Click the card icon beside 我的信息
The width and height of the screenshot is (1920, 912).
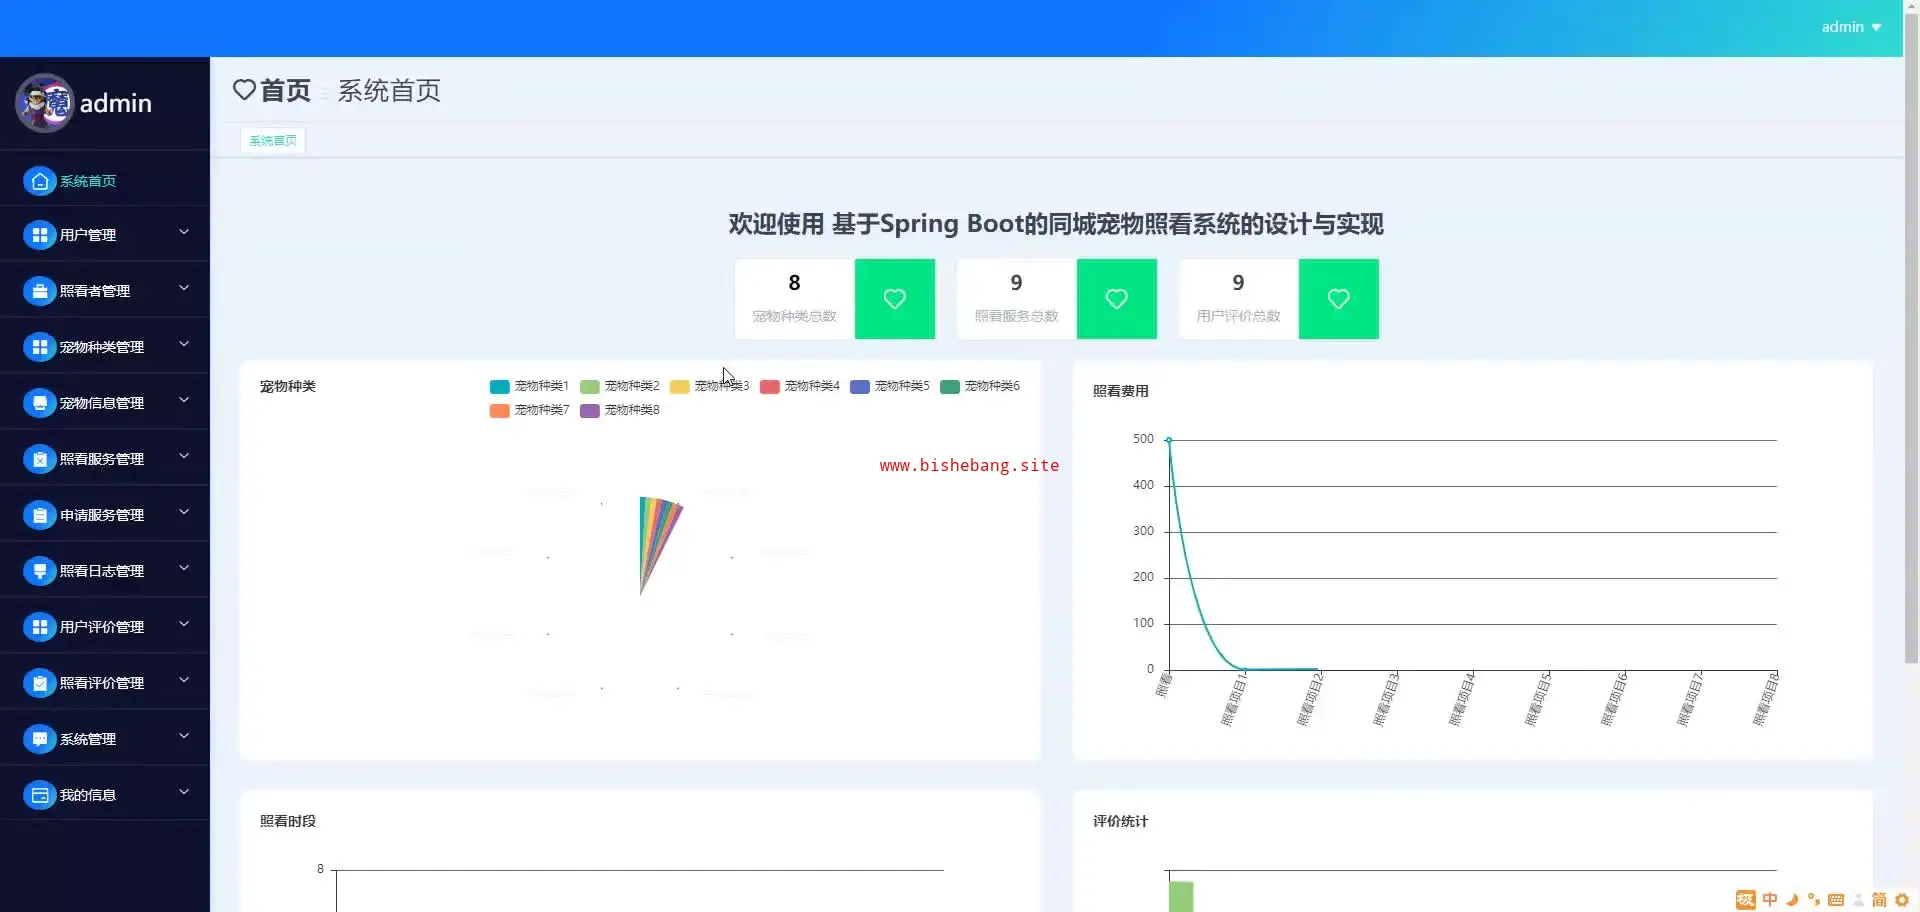(x=39, y=795)
